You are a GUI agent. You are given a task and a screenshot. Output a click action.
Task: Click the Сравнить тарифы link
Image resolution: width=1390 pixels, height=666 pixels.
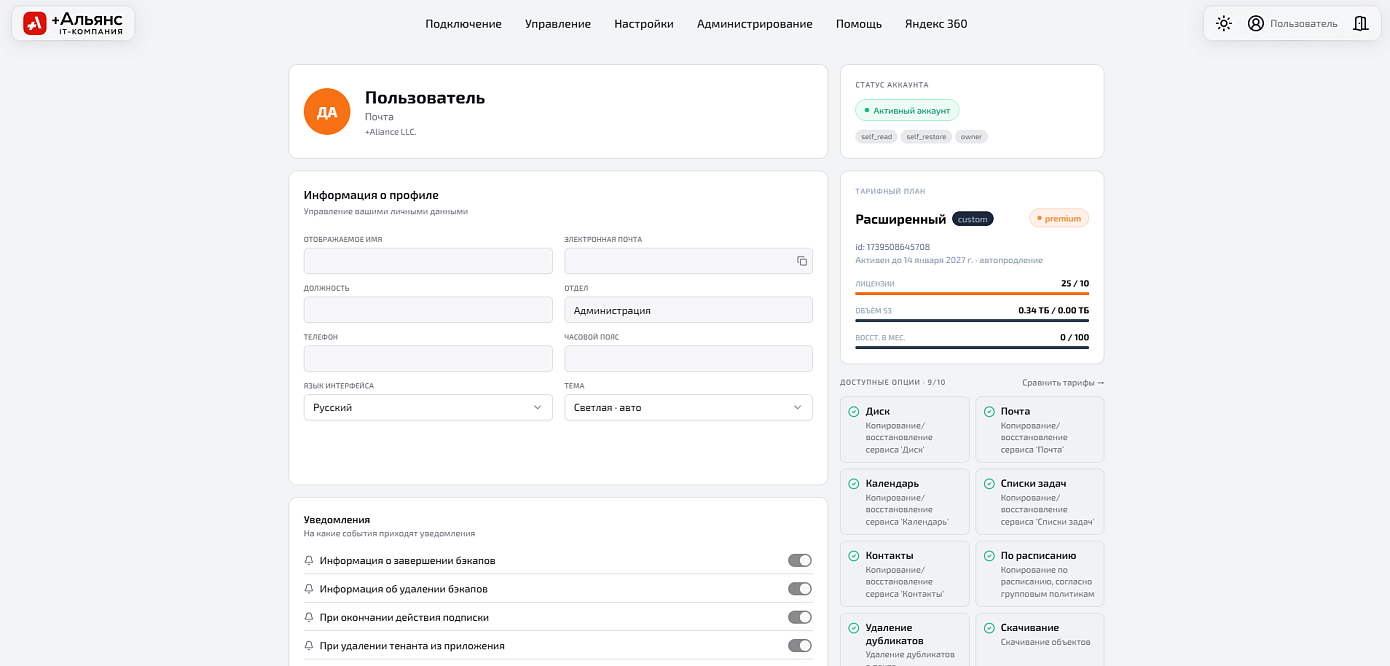click(x=1063, y=382)
